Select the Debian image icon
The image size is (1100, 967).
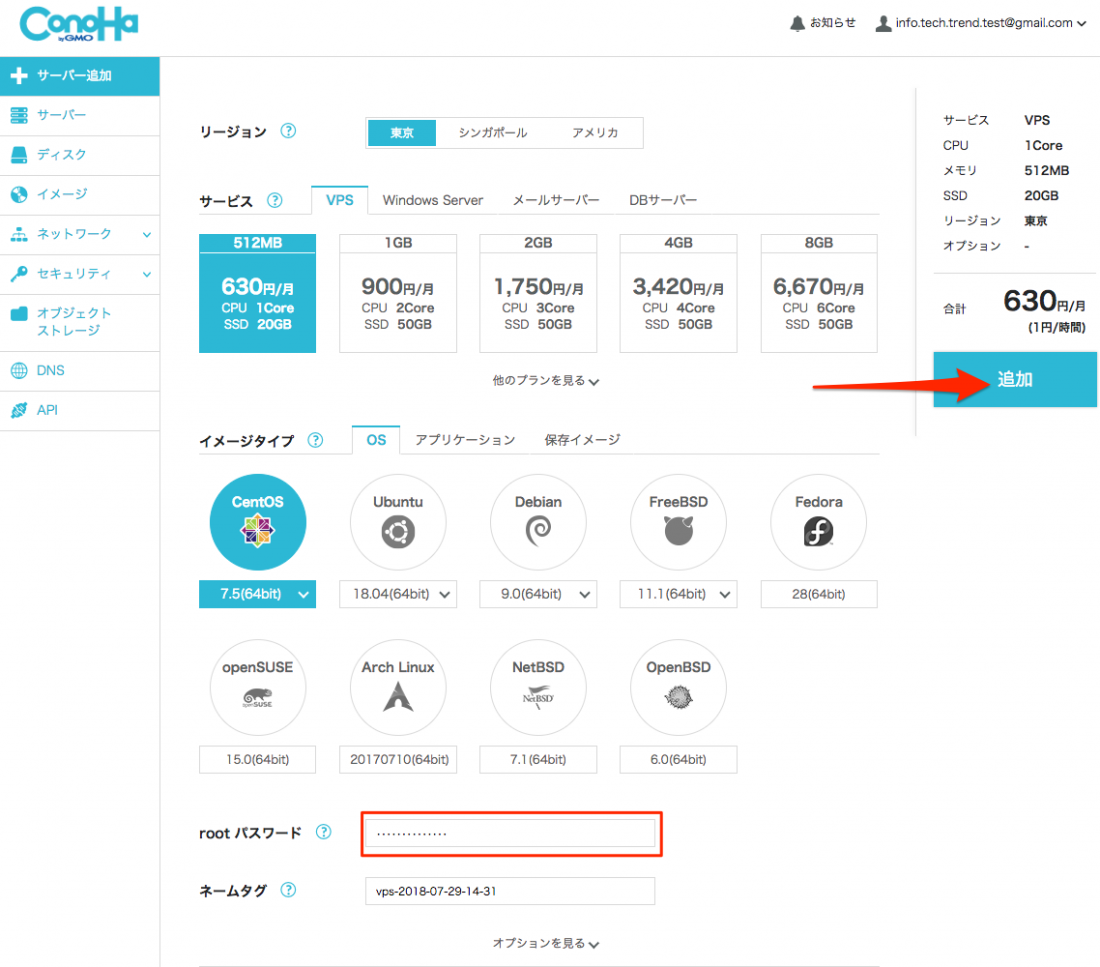click(x=538, y=522)
